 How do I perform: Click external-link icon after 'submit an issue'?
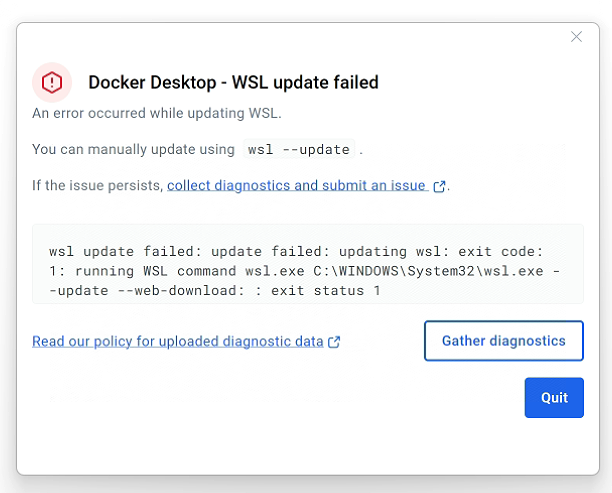(439, 186)
